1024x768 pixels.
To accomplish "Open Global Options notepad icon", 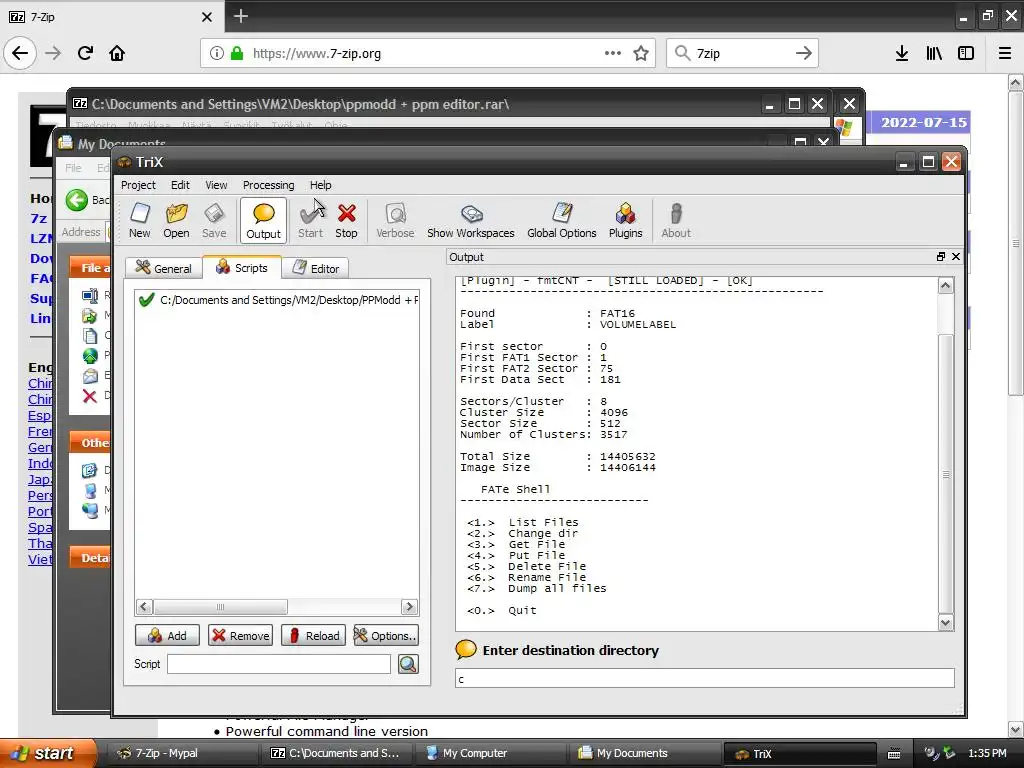I will 562,221.
